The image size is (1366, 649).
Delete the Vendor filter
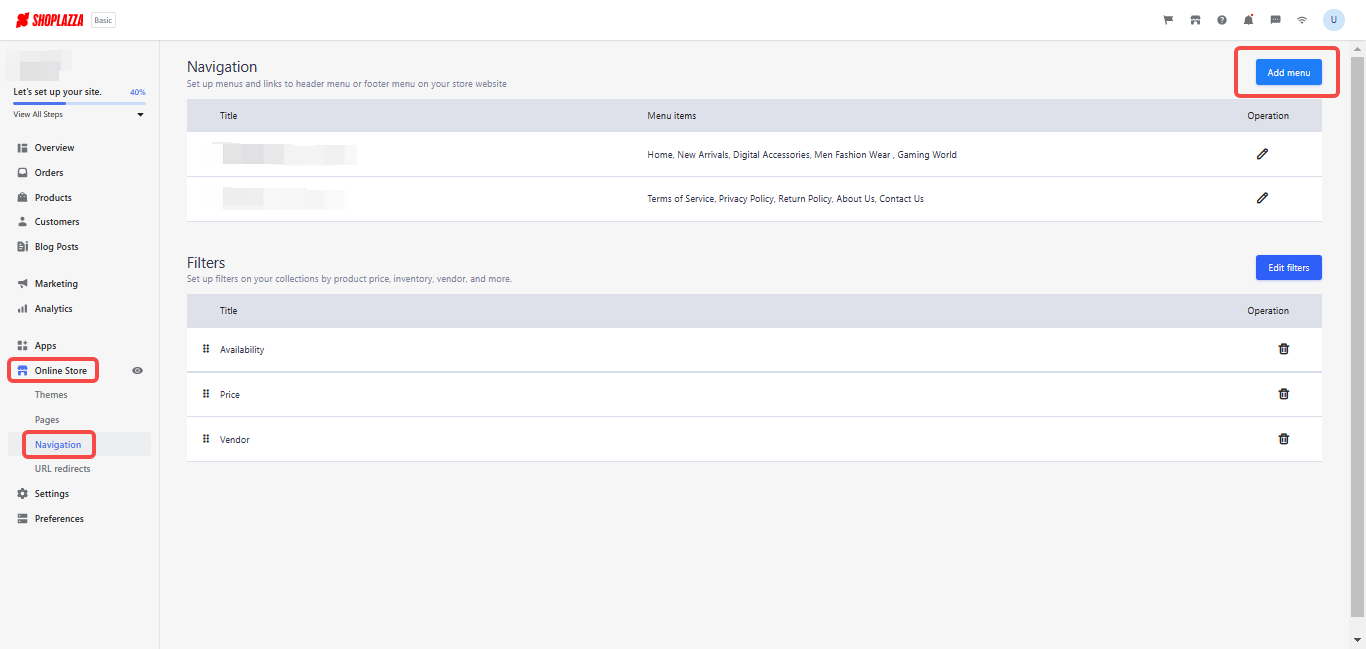coord(1284,439)
